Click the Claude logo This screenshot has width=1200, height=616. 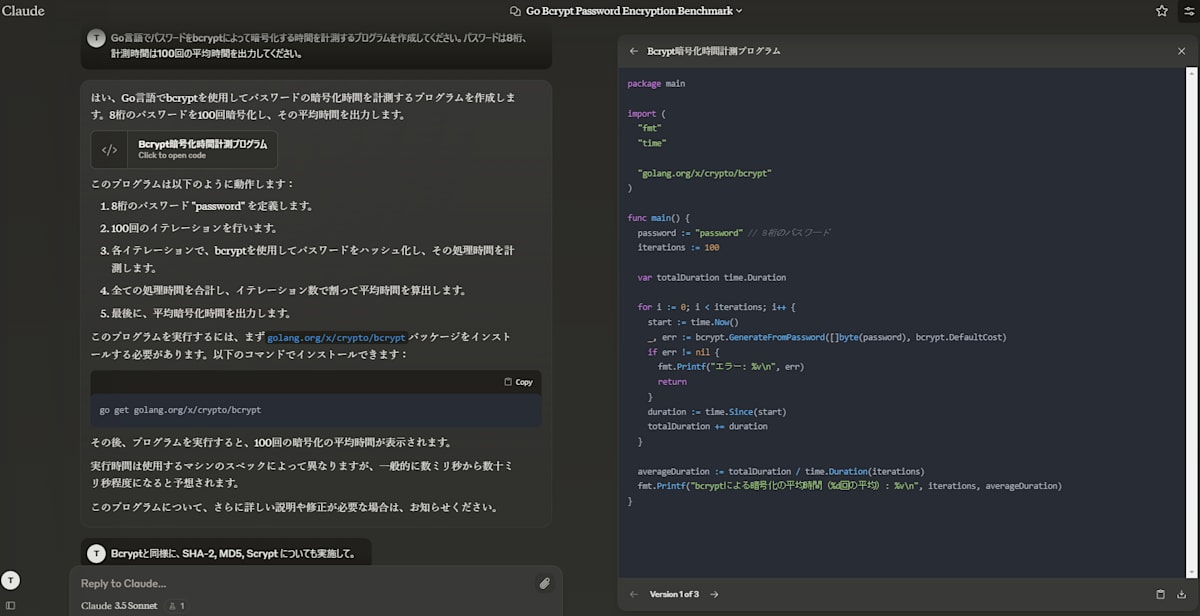point(23,11)
